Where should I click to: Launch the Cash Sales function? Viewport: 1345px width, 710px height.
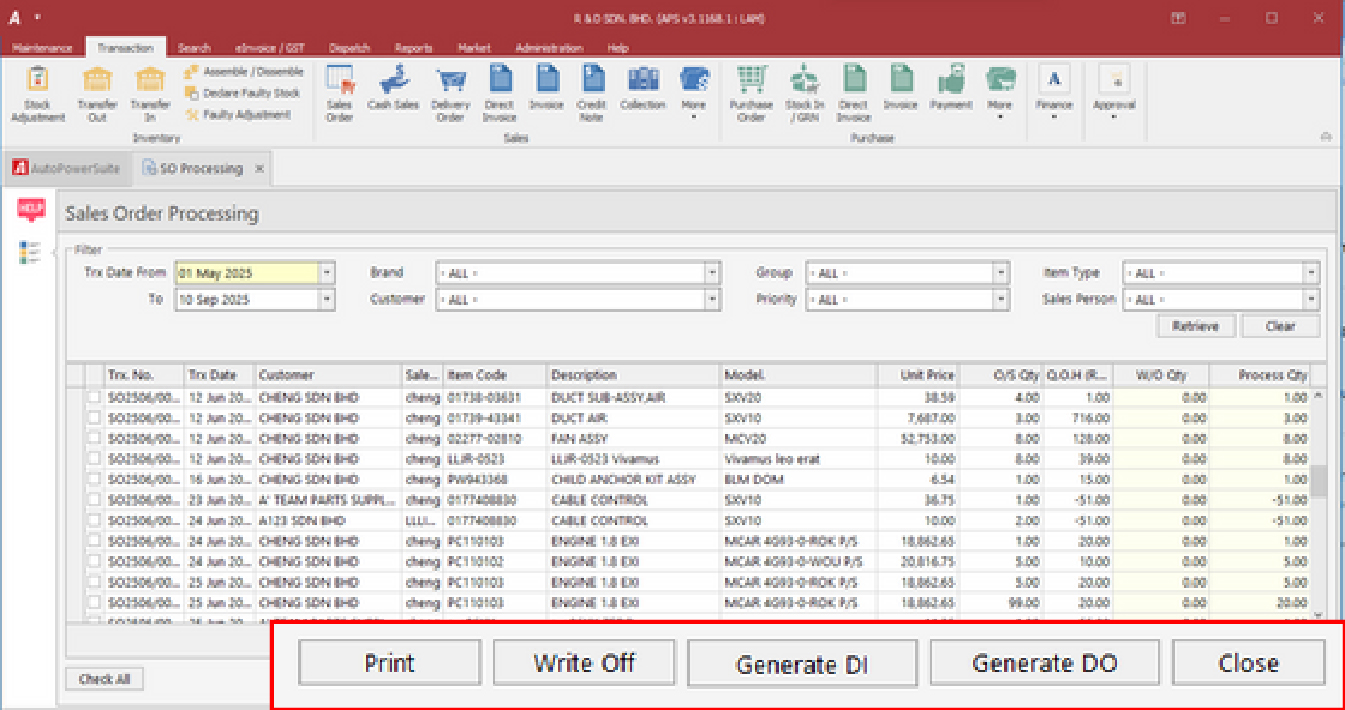tap(393, 80)
